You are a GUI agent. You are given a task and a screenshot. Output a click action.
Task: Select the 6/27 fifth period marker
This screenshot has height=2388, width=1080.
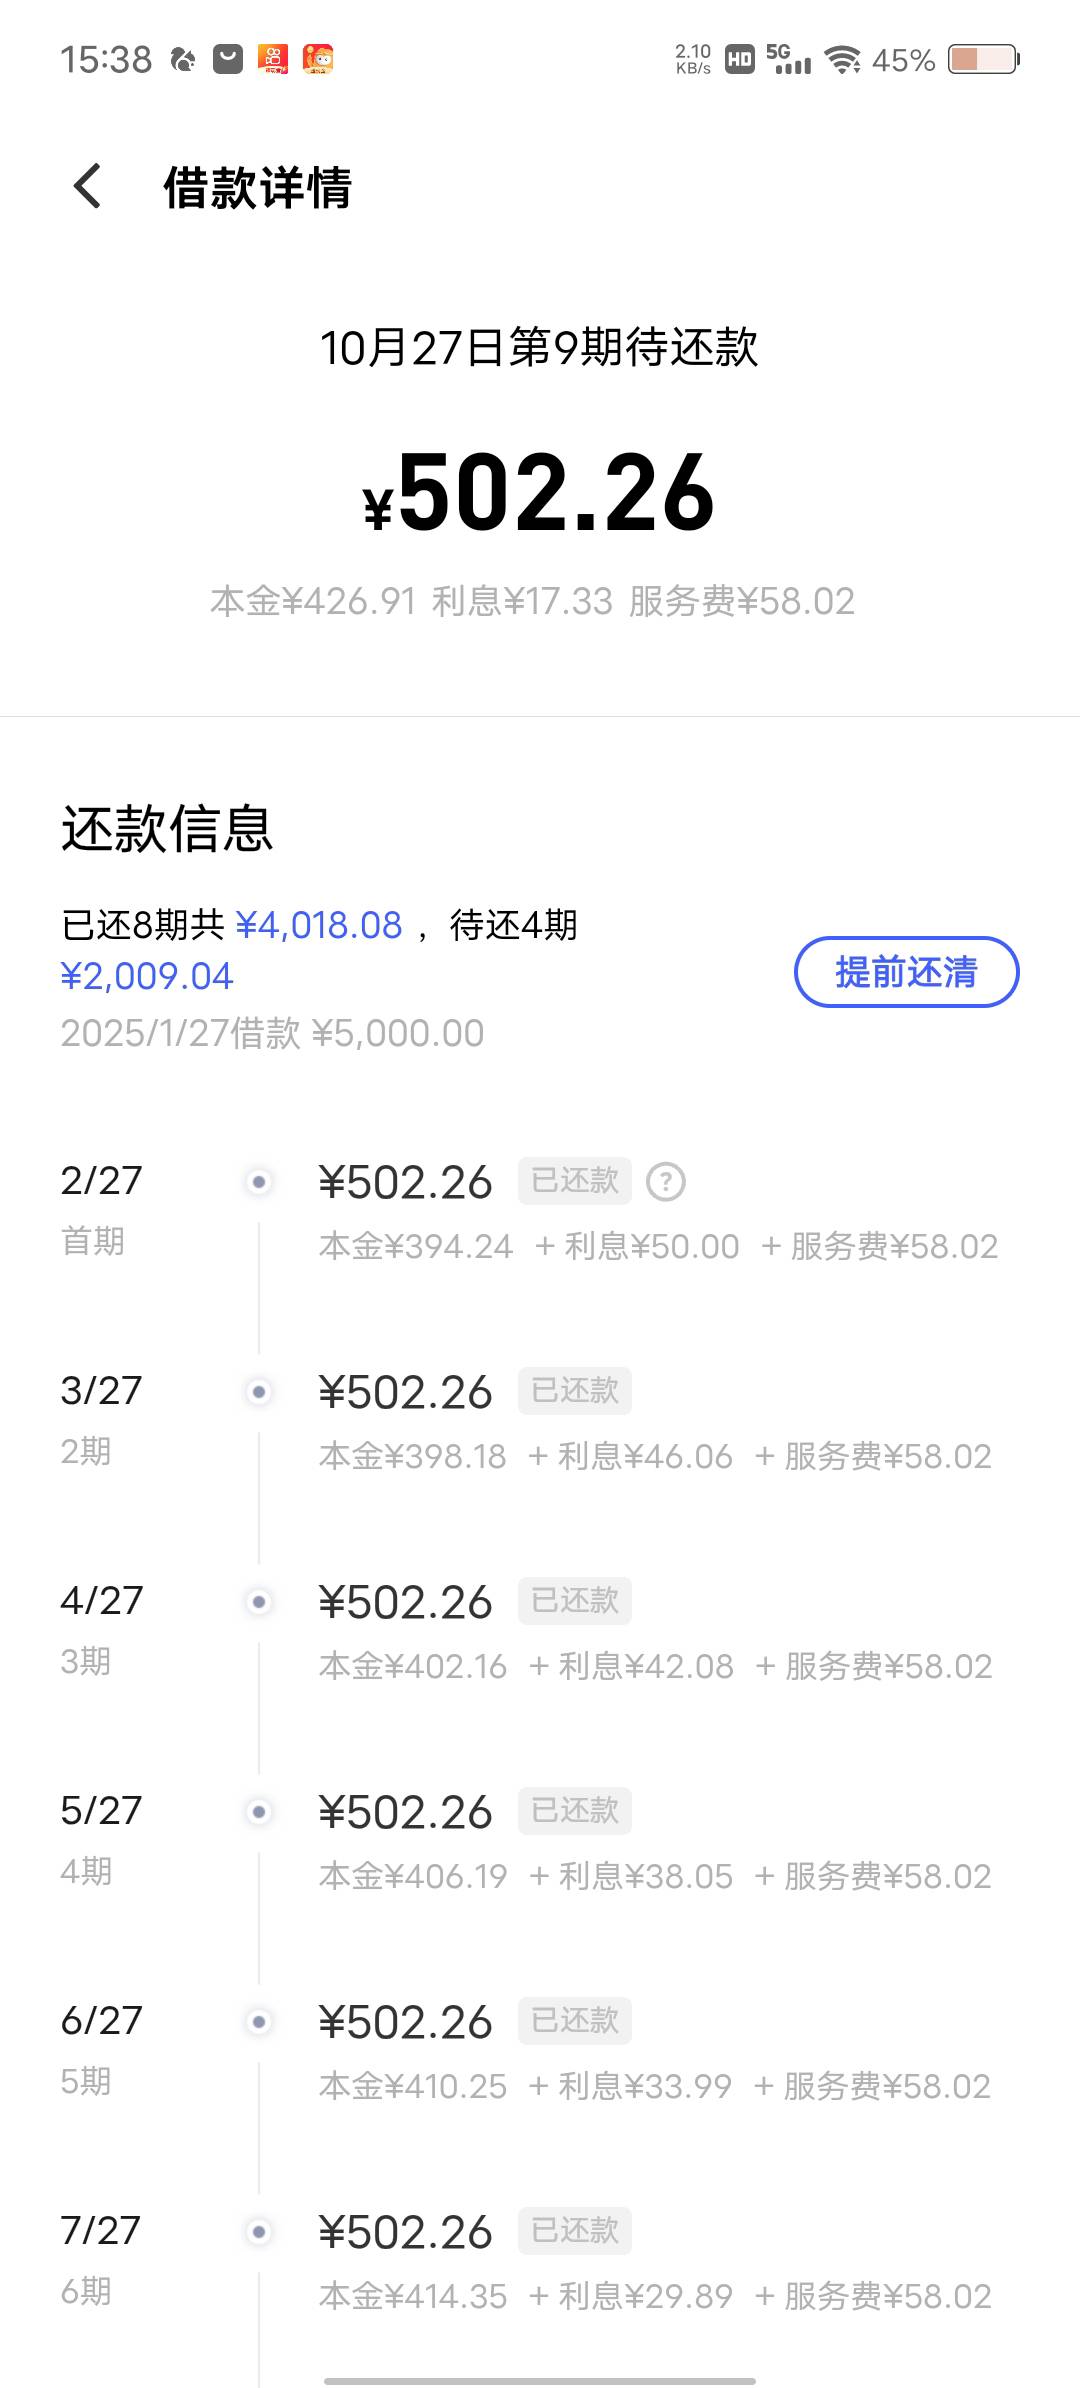click(259, 2022)
